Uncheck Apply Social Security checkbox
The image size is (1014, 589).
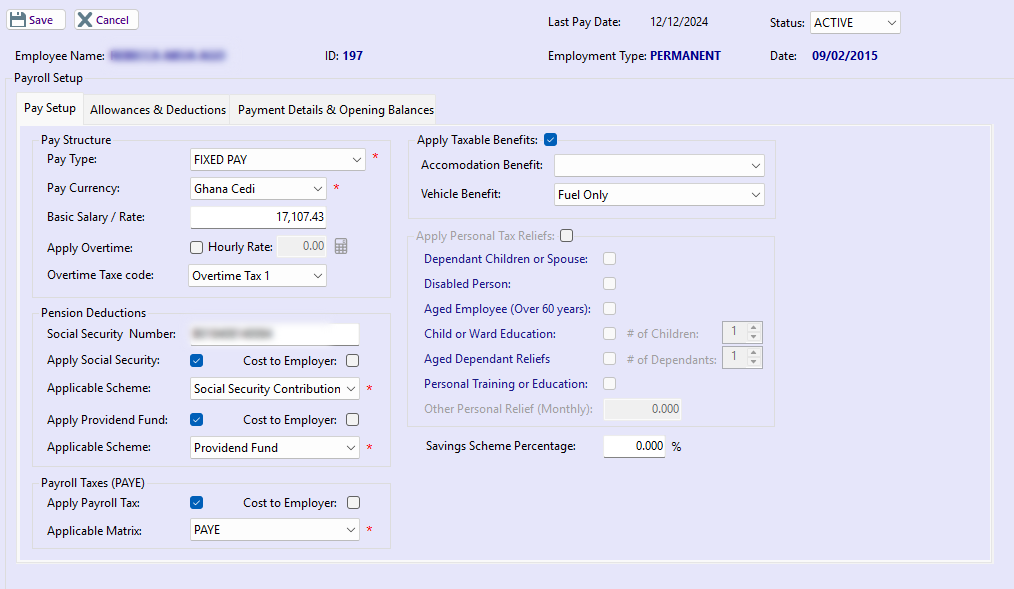click(197, 361)
